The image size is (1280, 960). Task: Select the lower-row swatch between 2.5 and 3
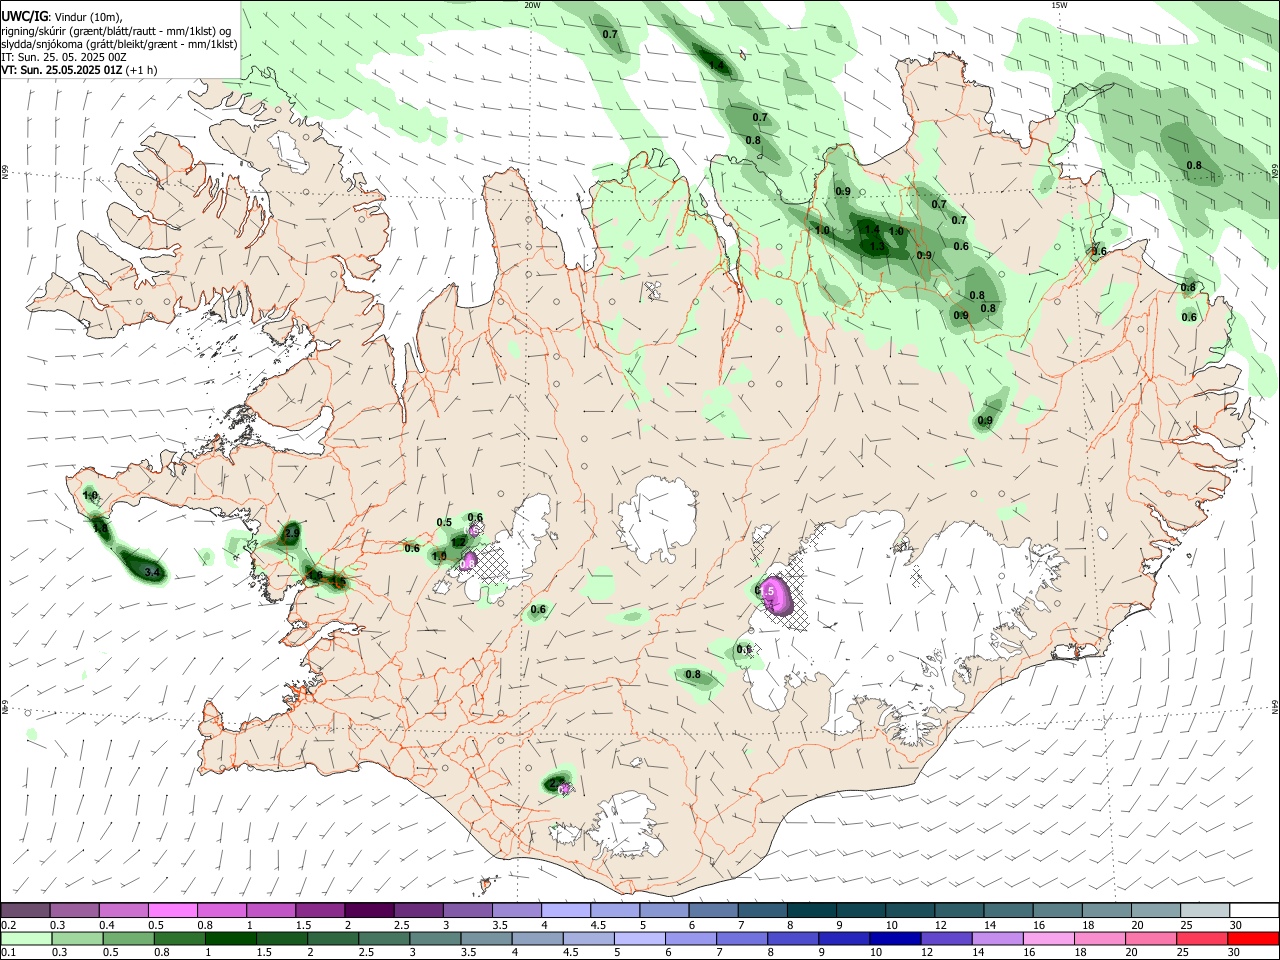(383, 938)
